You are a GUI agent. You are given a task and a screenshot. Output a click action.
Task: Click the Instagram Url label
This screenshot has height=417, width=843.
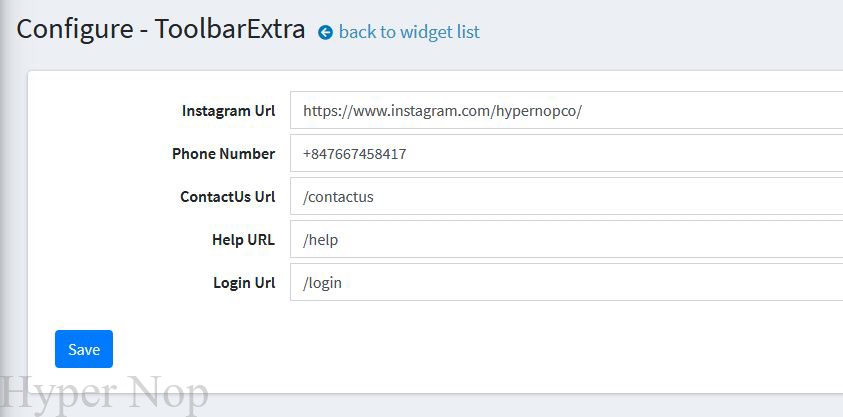(x=228, y=111)
